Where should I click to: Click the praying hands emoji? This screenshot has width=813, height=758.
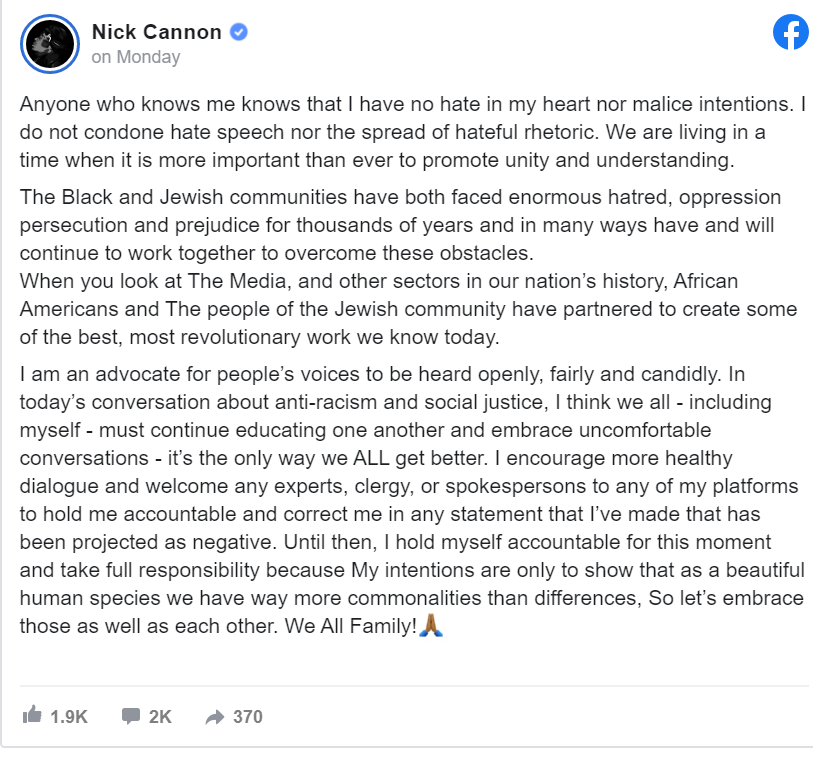430,625
